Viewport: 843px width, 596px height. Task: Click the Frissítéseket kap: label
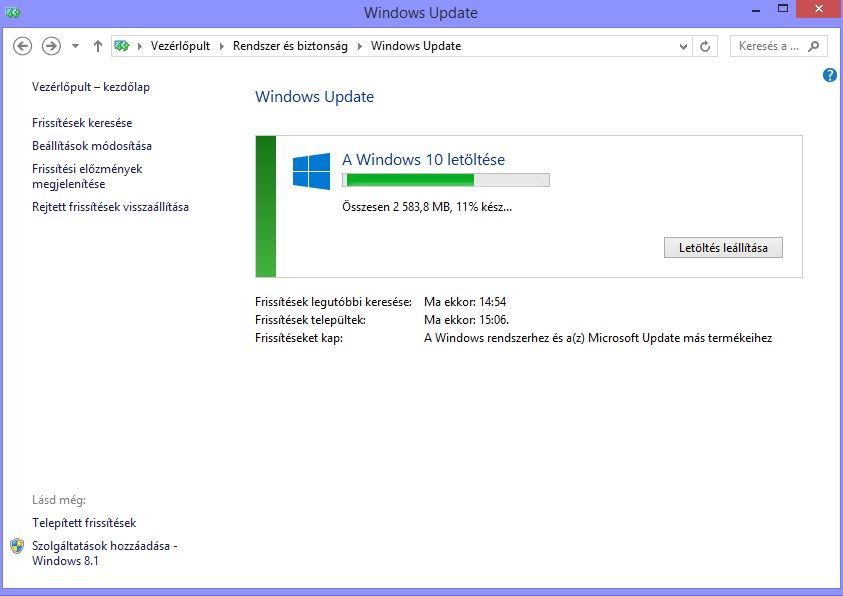tap(299, 338)
